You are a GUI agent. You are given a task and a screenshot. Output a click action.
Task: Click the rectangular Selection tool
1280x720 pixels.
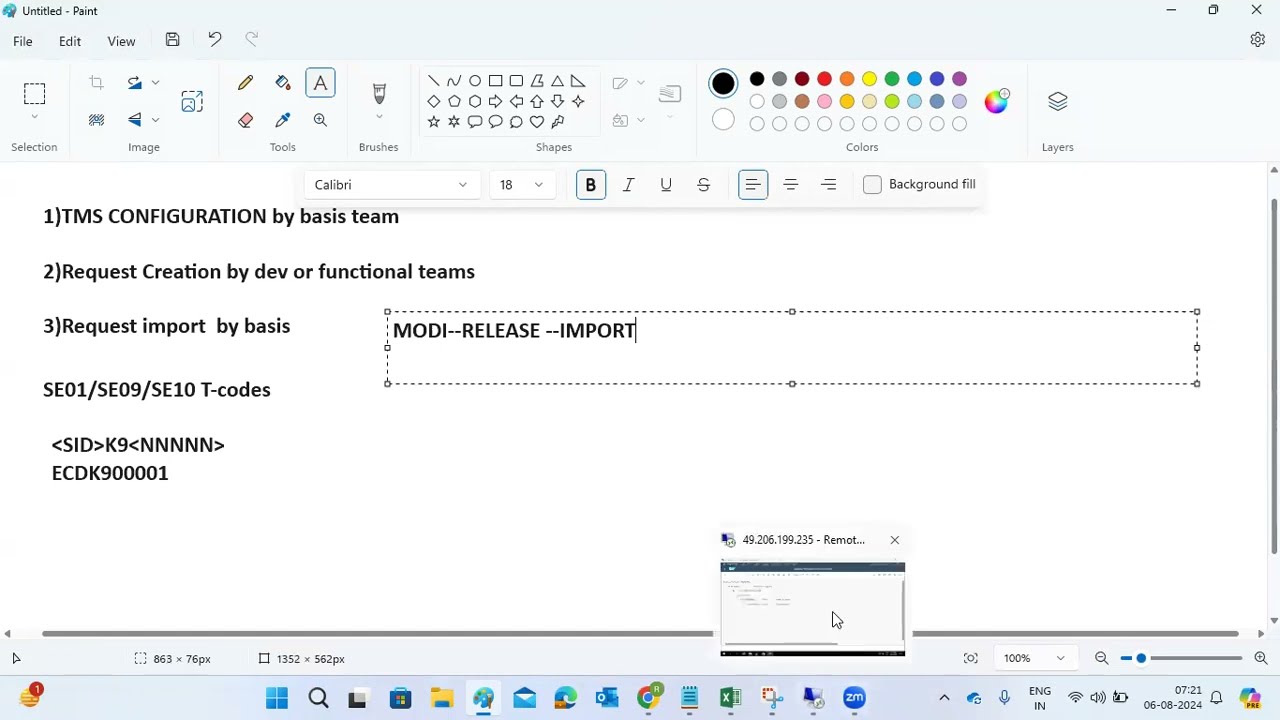tap(34, 94)
